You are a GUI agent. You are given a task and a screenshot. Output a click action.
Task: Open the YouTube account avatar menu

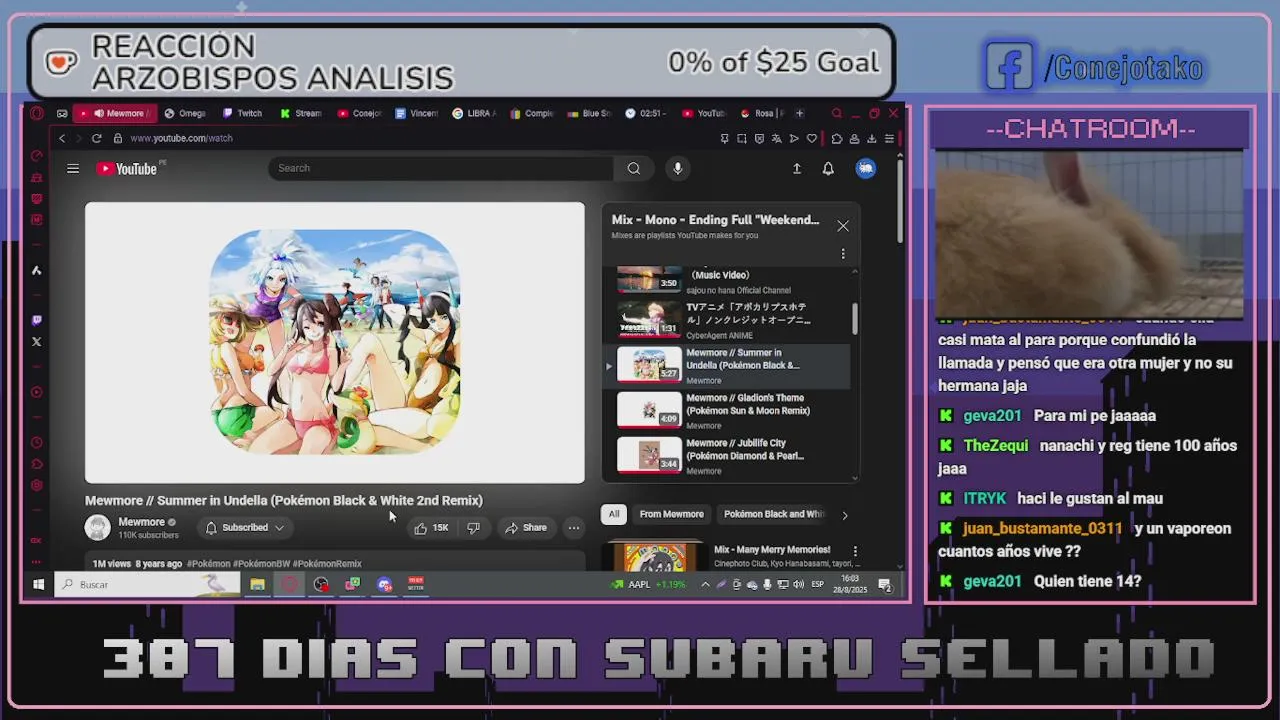(866, 168)
